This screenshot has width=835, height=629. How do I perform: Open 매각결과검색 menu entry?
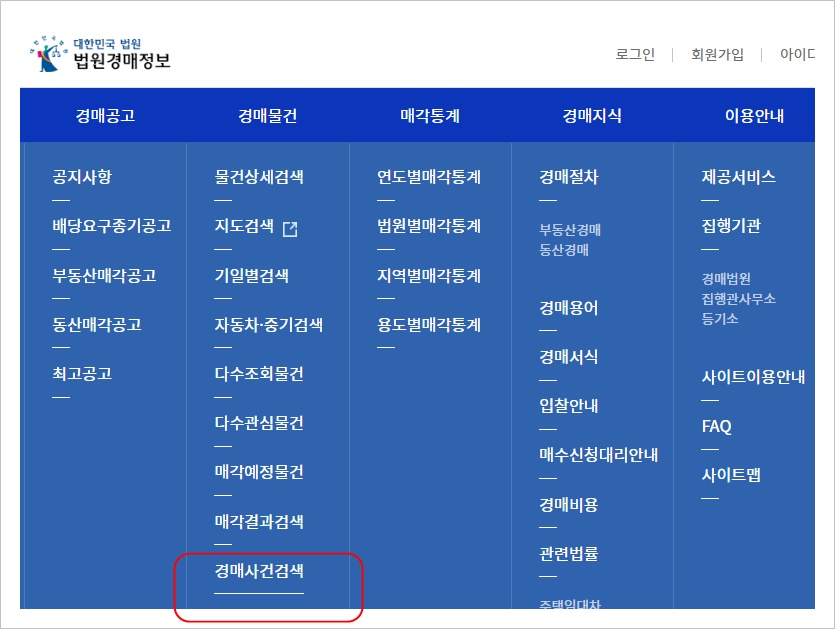(x=259, y=522)
